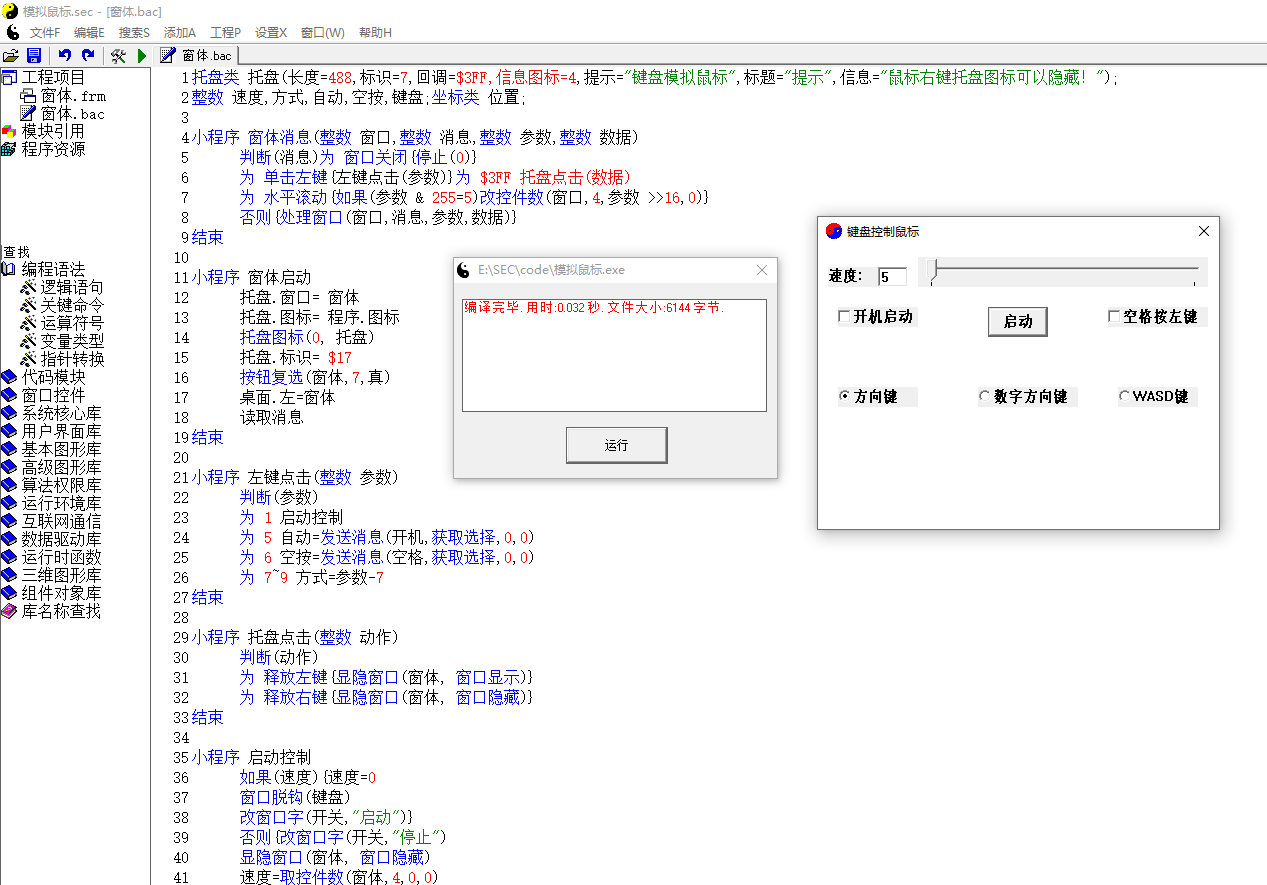
Task: Click the grid icon for 程序资源
Action: coord(10,149)
